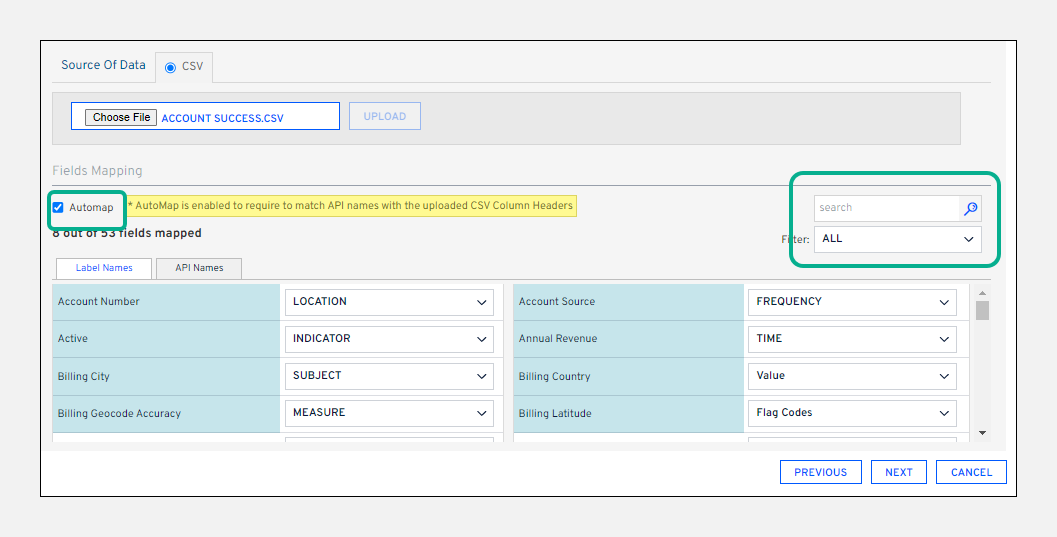
Task: Switch to the Label Names tab
Action: tap(104, 268)
